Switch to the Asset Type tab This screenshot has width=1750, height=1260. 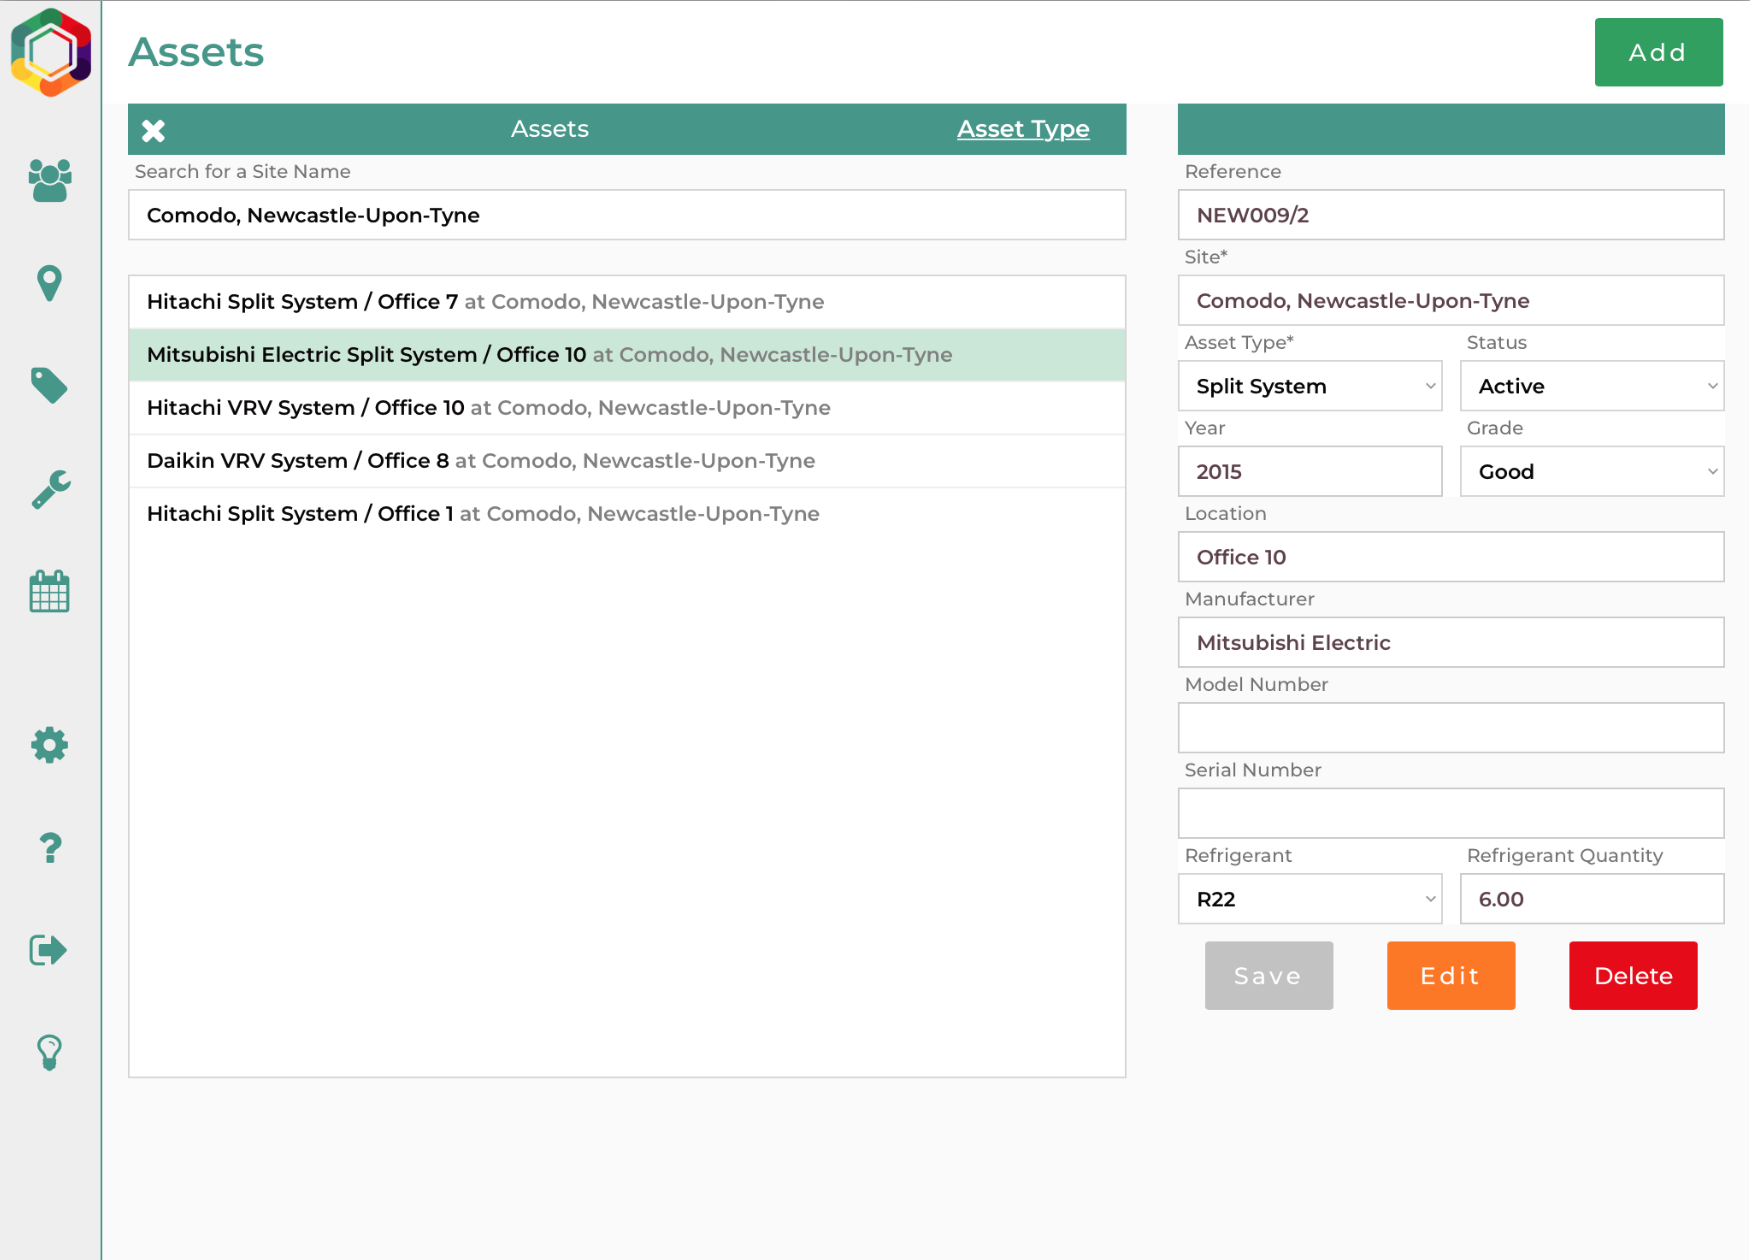1023,129
